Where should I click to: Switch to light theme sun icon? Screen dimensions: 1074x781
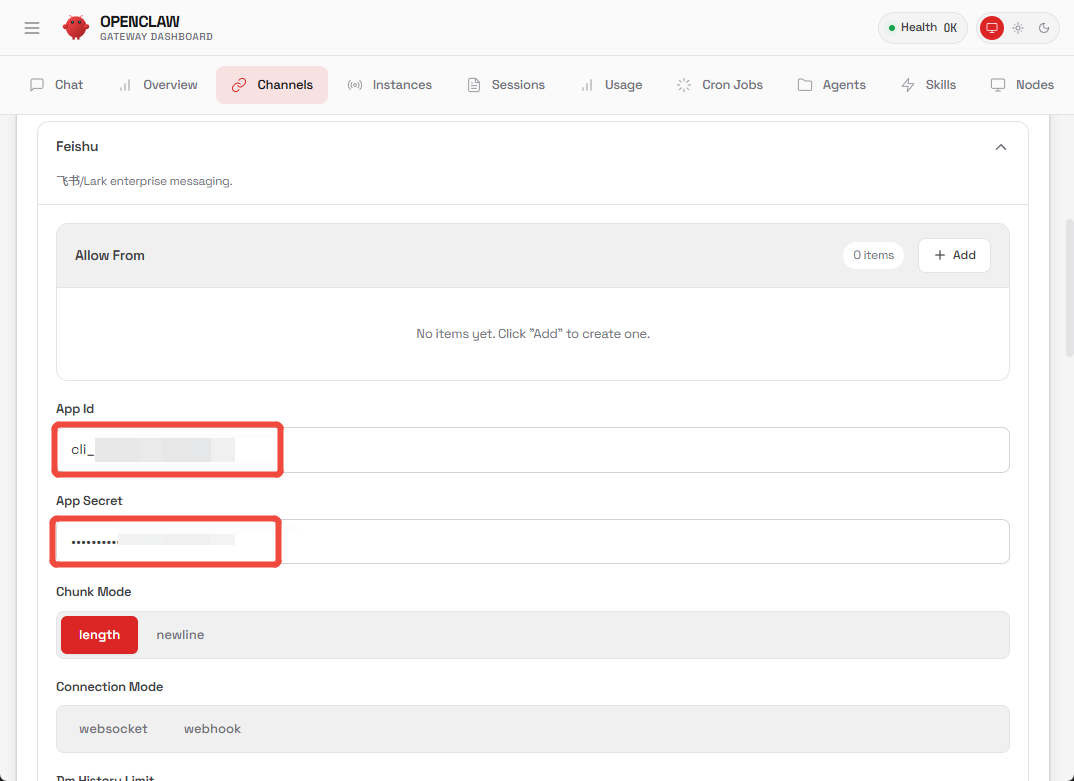[1018, 28]
